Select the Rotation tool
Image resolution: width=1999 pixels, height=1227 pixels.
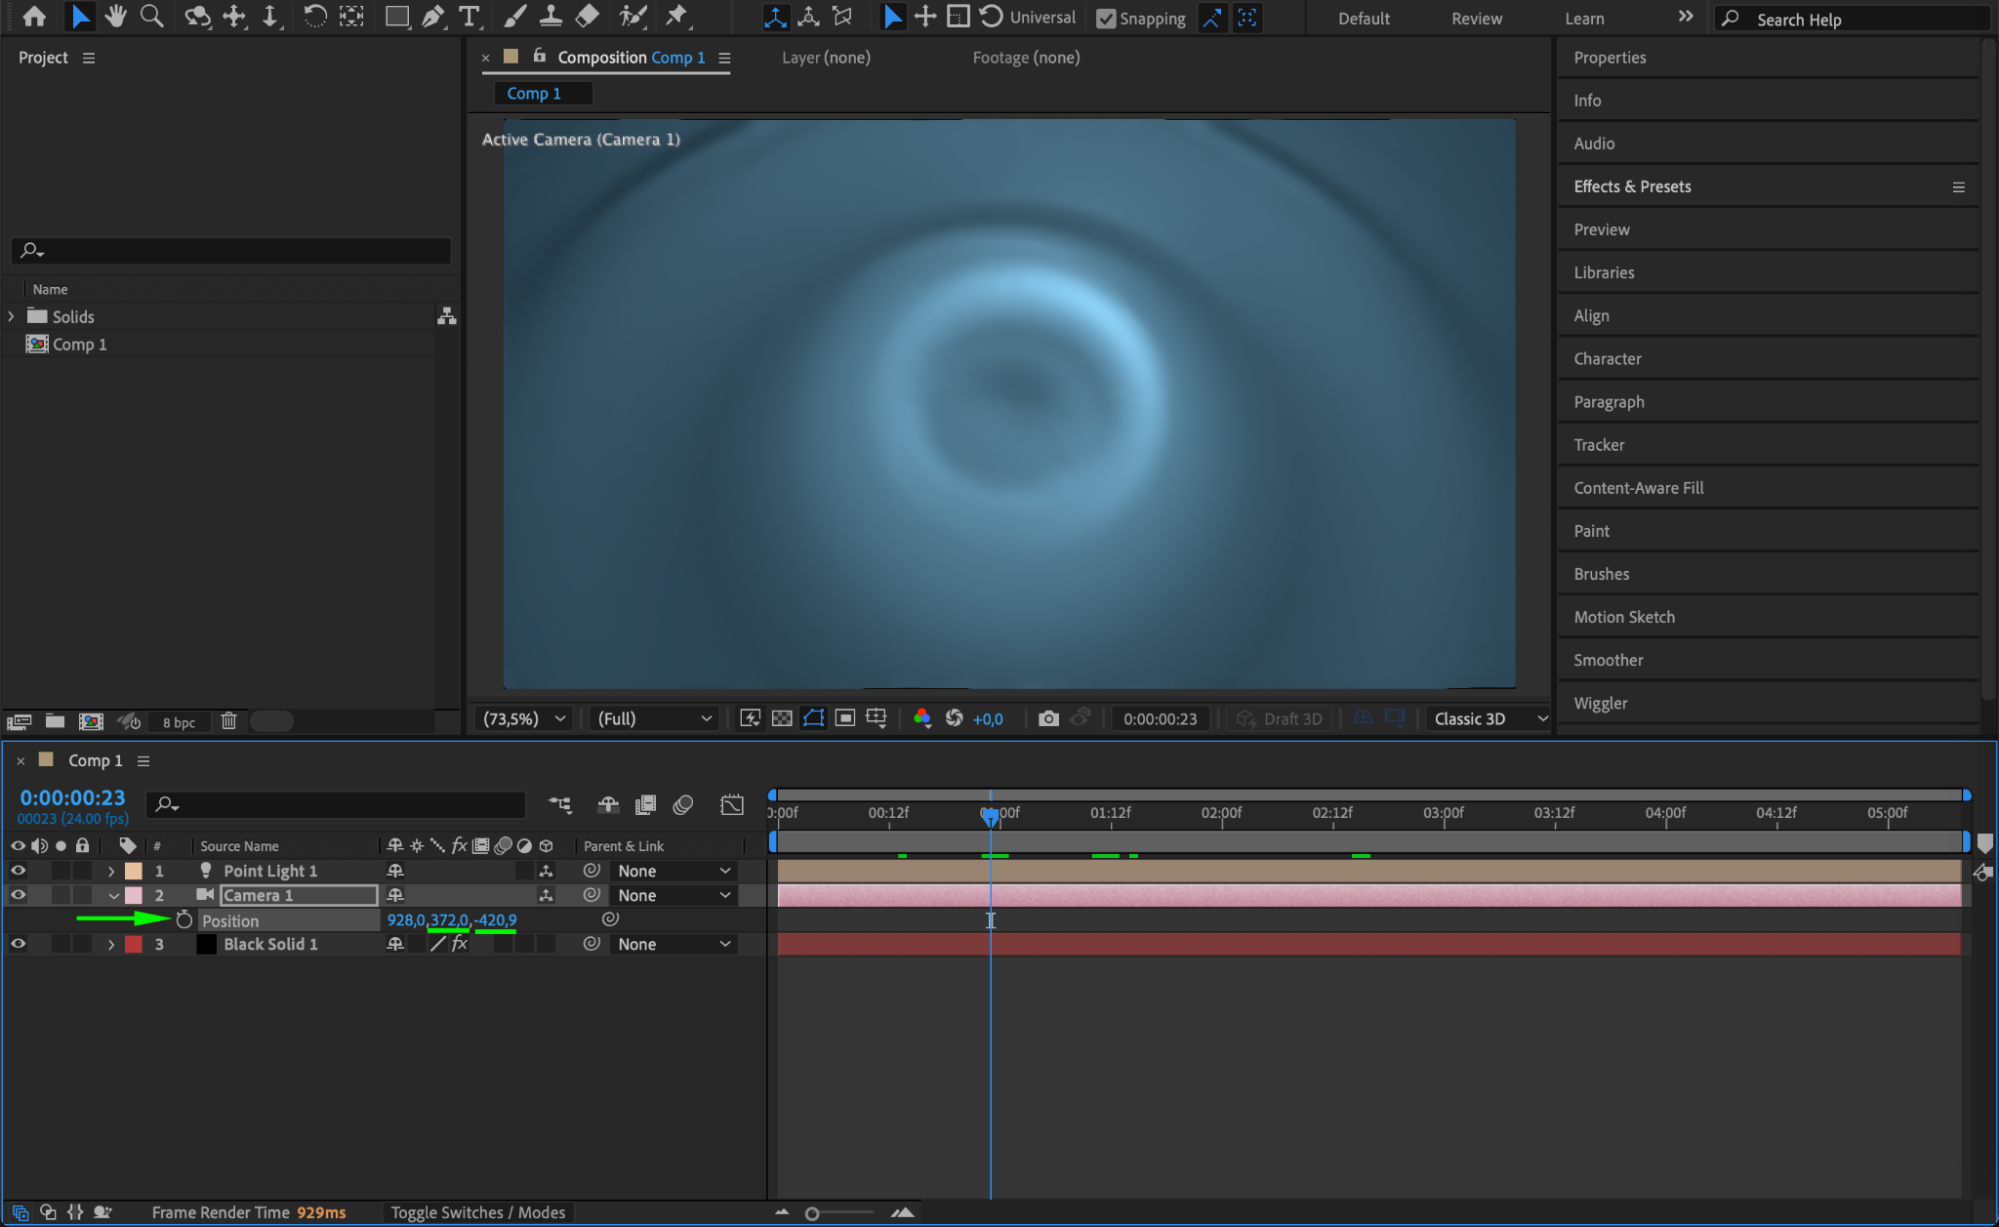(314, 16)
